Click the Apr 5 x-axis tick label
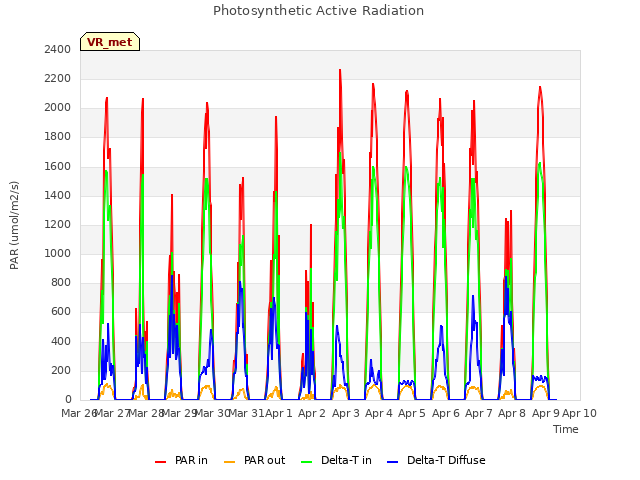Screen dimensions: 640x480 point(412,413)
